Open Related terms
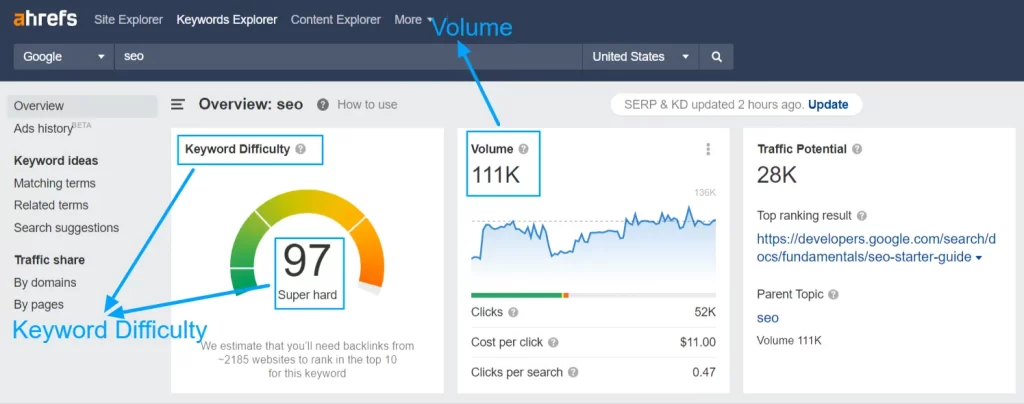 click(x=51, y=205)
